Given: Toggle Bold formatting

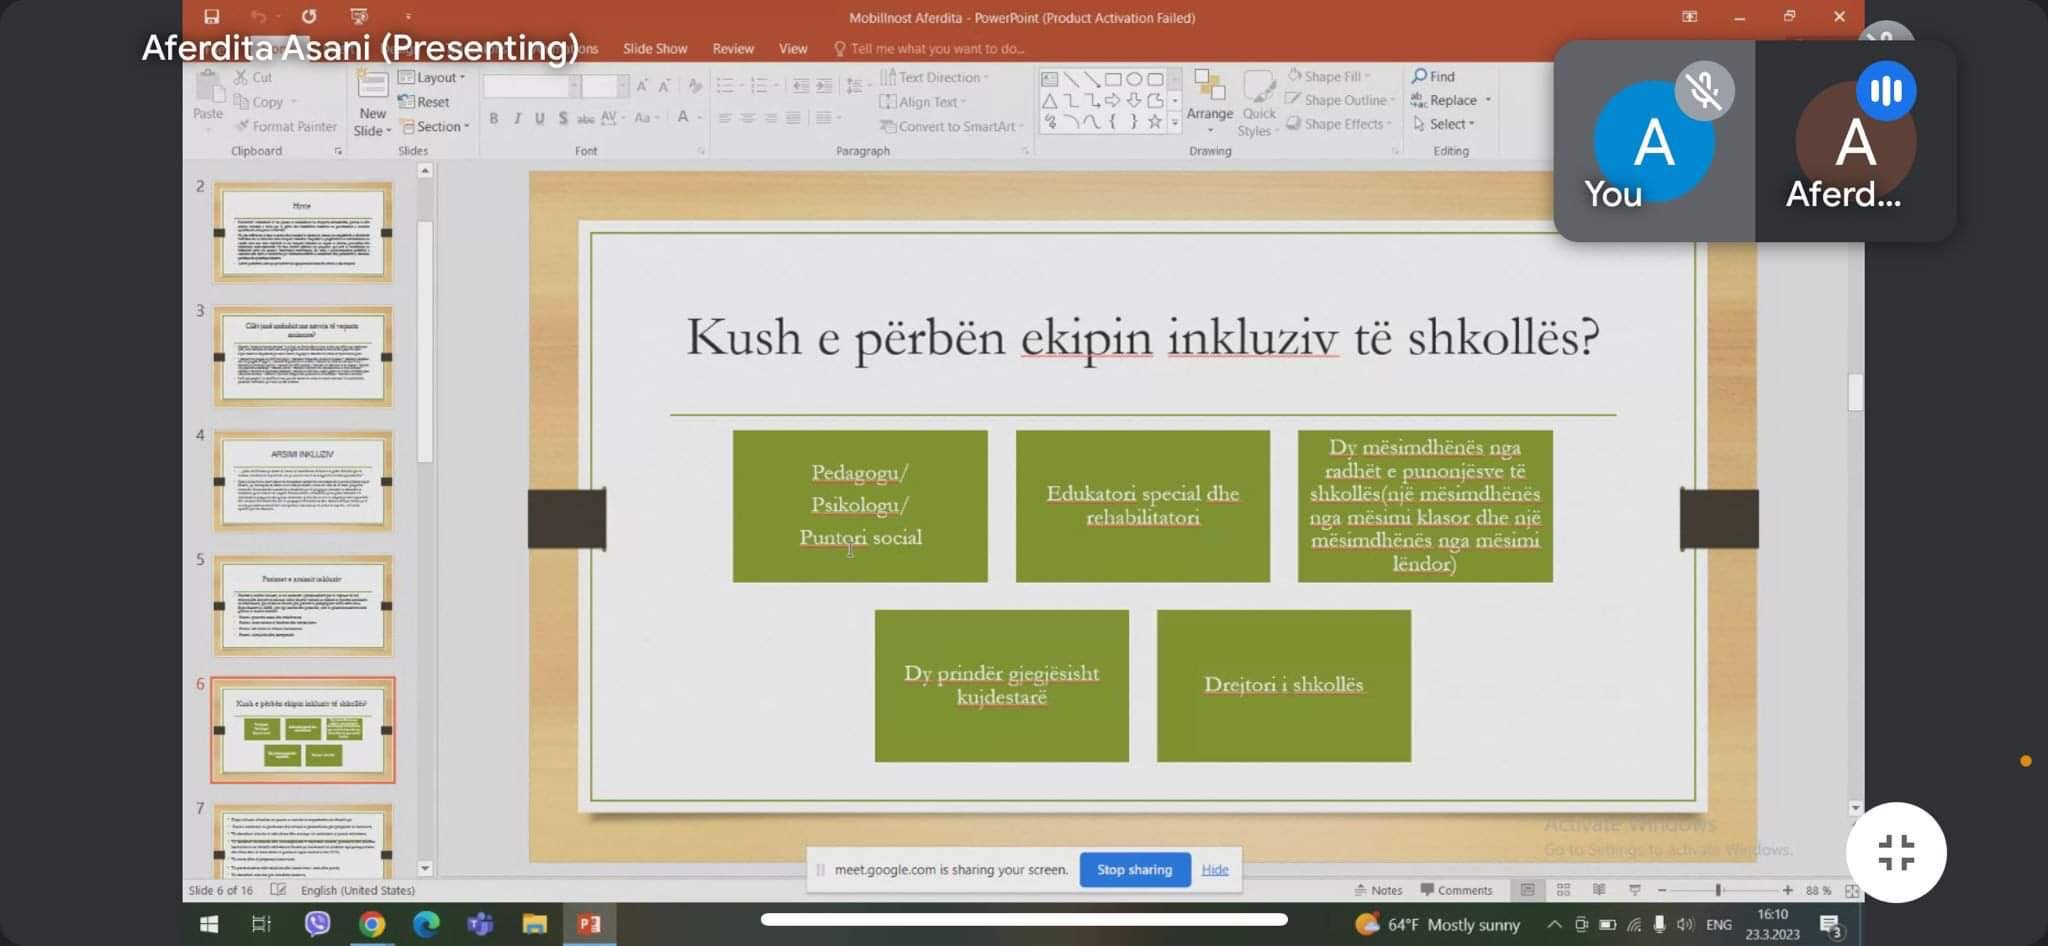Looking at the screenshot, I should tap(493, 118).
